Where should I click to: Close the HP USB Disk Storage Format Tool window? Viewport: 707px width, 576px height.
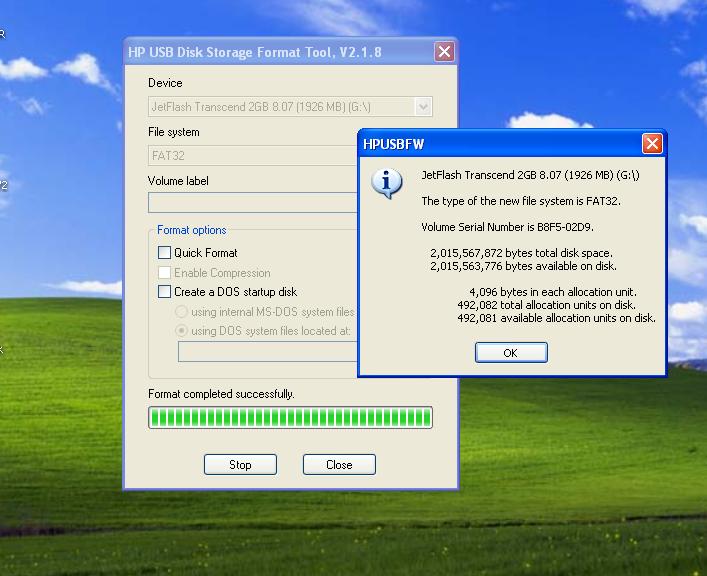(444, 52)
